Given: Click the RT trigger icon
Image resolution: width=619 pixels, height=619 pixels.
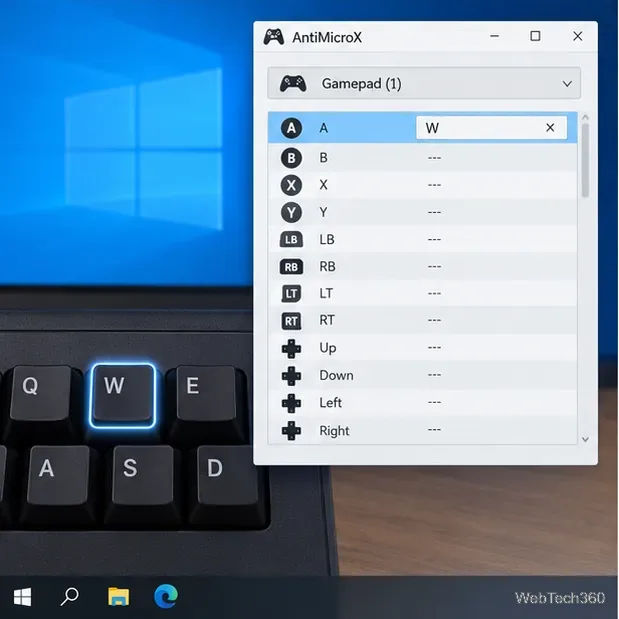Looking at the screenshot, I should tap(291, 321).
